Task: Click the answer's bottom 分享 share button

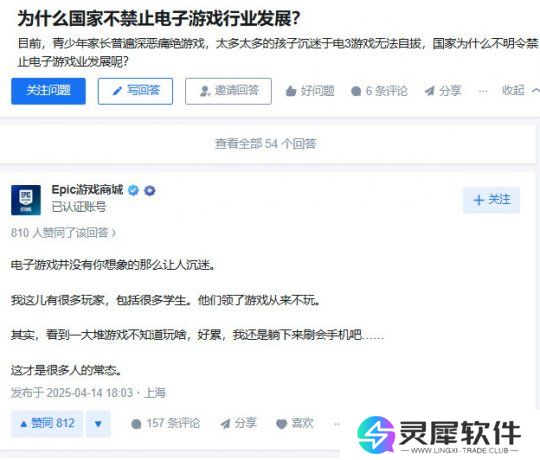Action: pyautogui.click(x=239, y=424)
